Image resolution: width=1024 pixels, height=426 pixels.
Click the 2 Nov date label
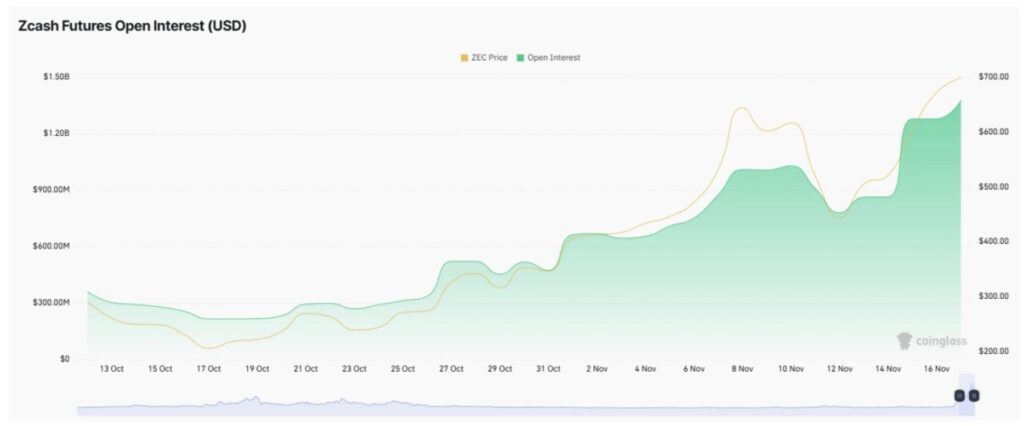[595, 369]
